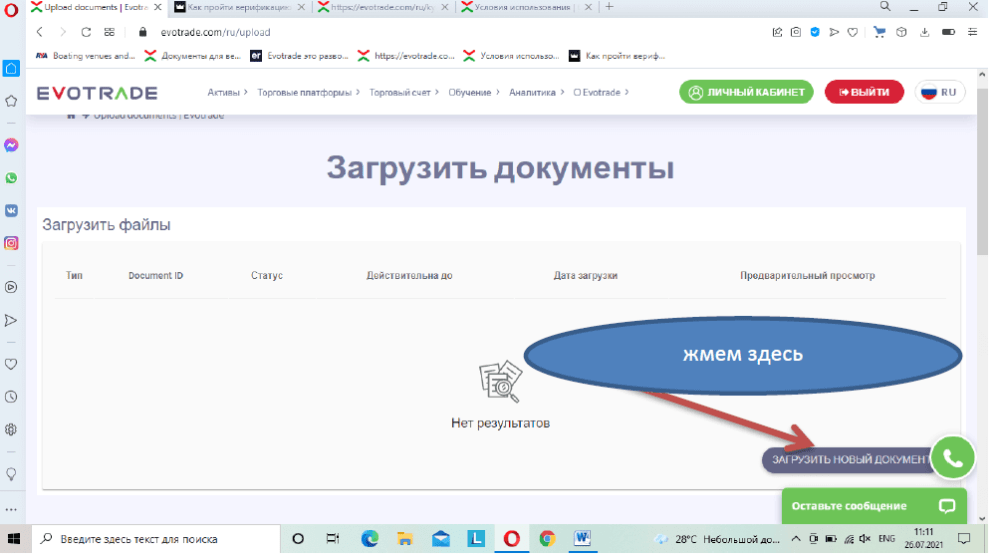Expand the Активы menu
Viewport: 1000px width, 560px height.
(x=227, y=93)
